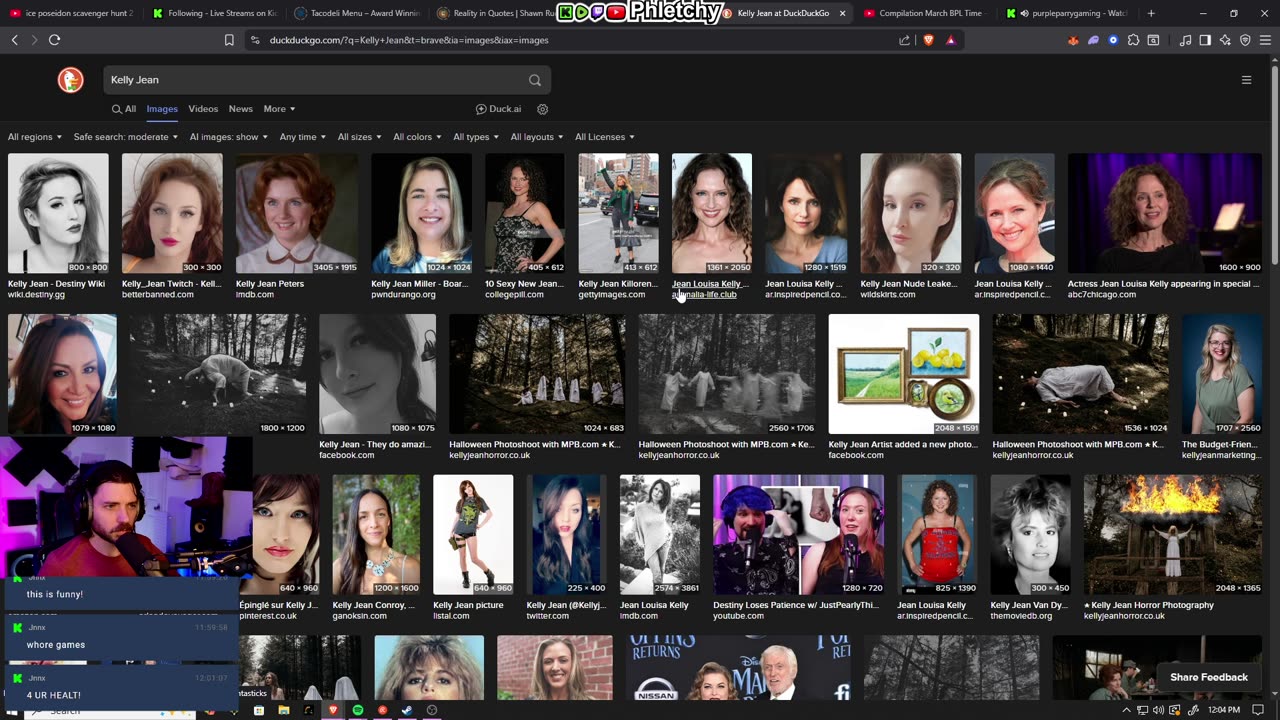This screenshot has height=720, width=1280.
Task: Switch to the Tacodeli Menu browser tab
Action: tap(357, 13)
